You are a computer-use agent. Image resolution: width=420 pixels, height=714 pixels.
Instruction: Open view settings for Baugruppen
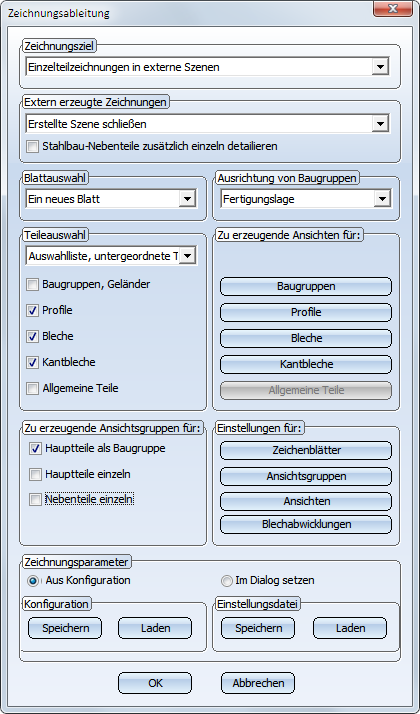[306, 286]
